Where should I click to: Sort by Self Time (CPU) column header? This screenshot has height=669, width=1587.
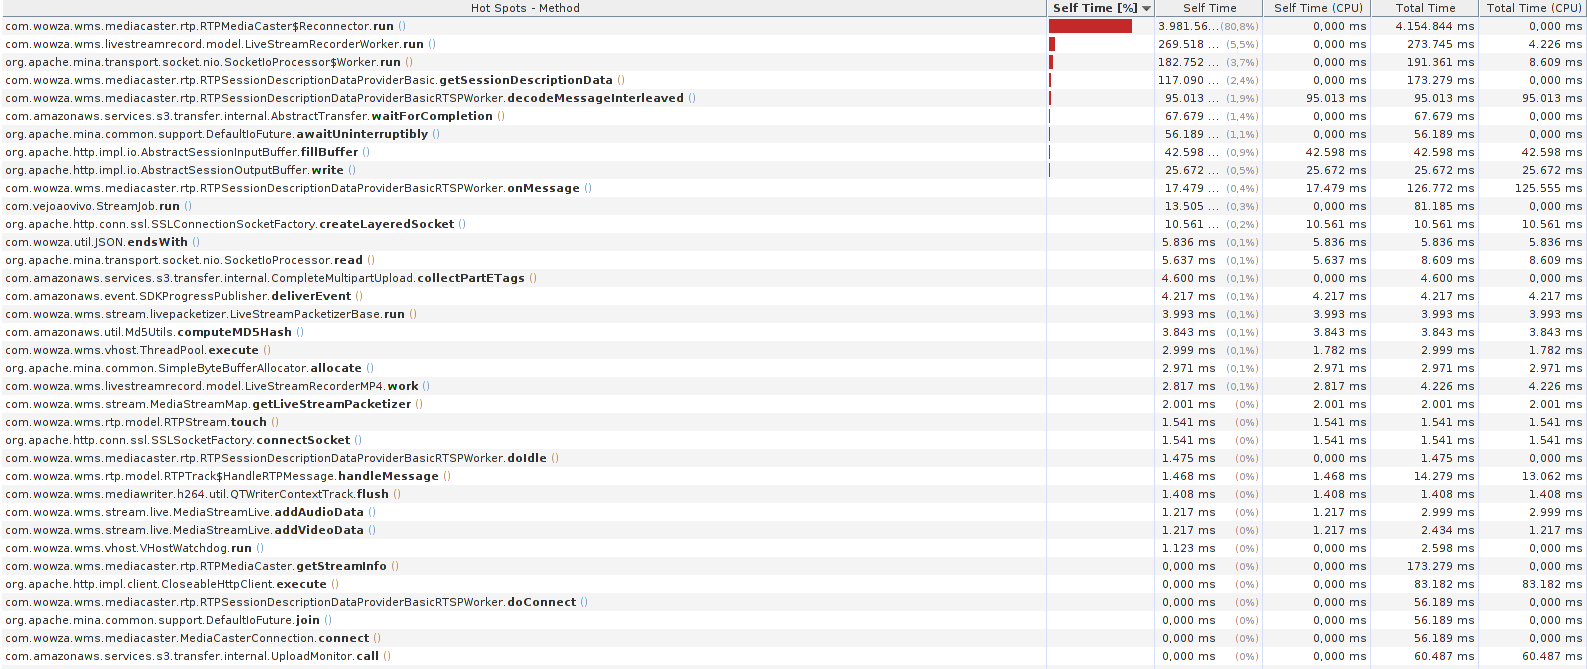click(x=1317, y=8)
